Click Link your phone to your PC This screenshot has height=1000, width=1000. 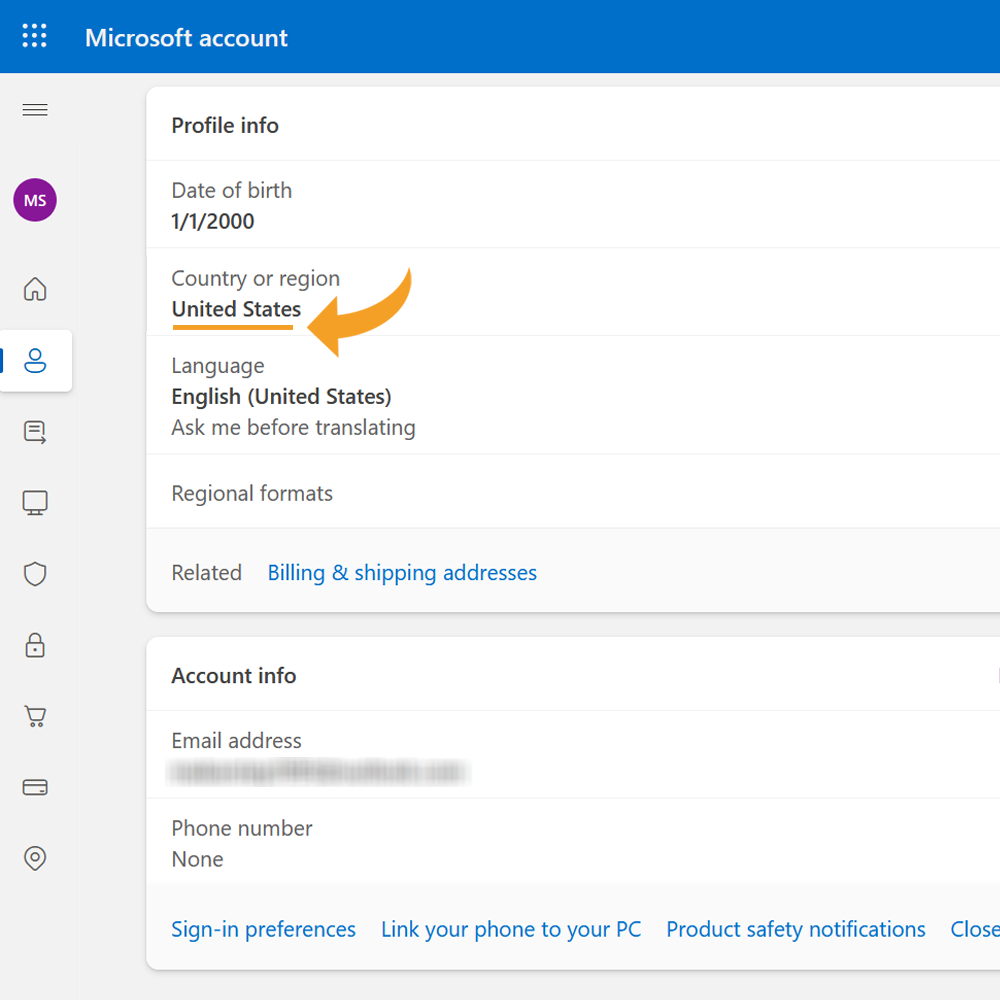(x=511, y=929)
